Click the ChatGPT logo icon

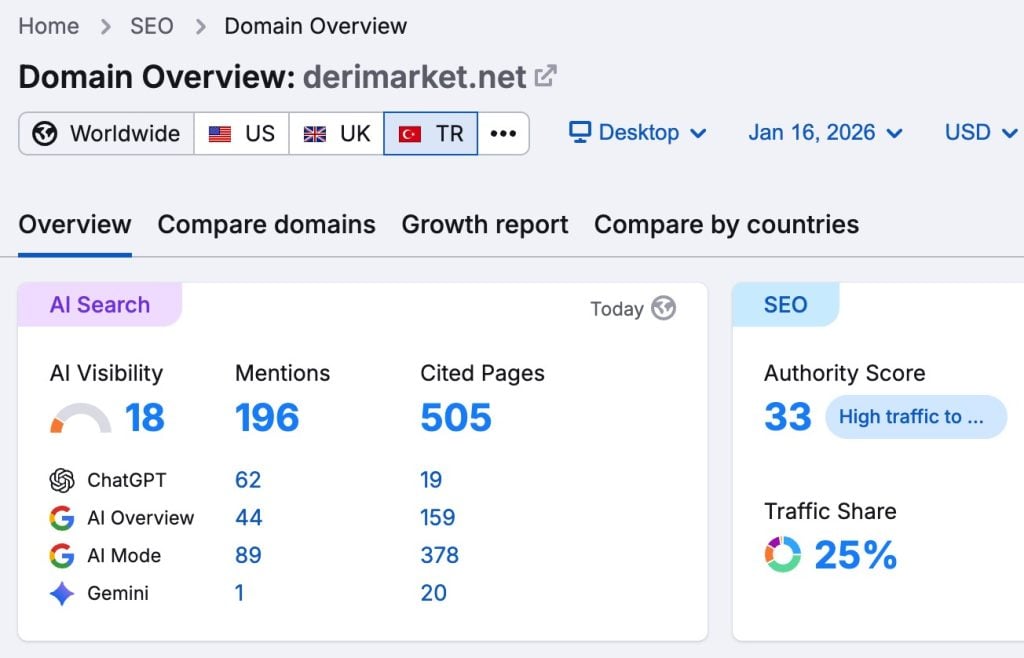pos(62,480)
